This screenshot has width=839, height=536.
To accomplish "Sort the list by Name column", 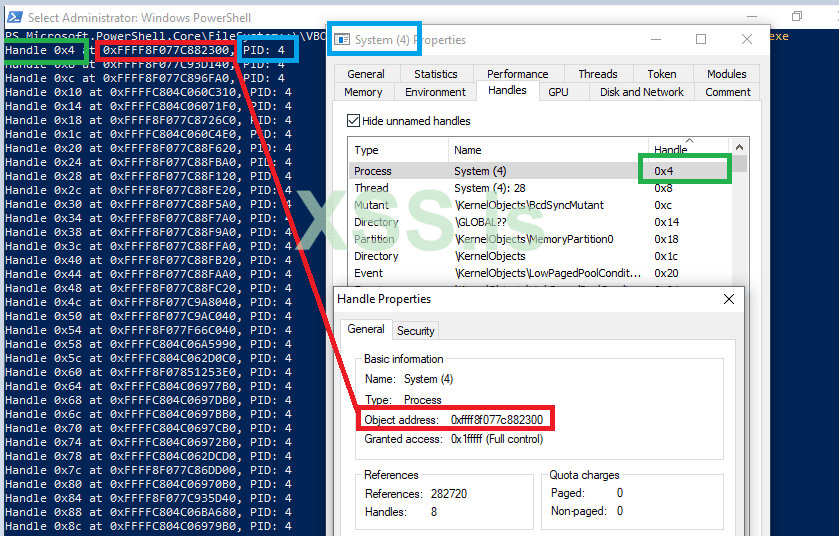I will 548,149.
